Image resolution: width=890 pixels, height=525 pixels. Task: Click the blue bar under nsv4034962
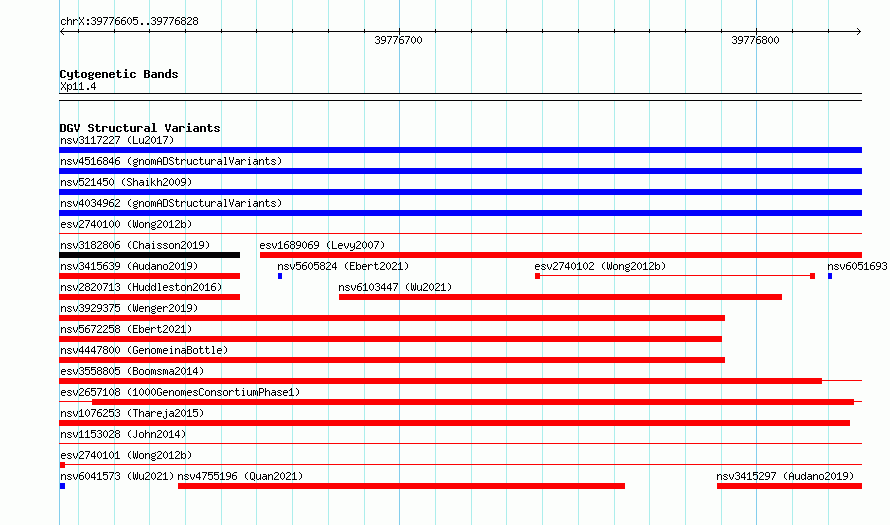(x=460, y=213)
